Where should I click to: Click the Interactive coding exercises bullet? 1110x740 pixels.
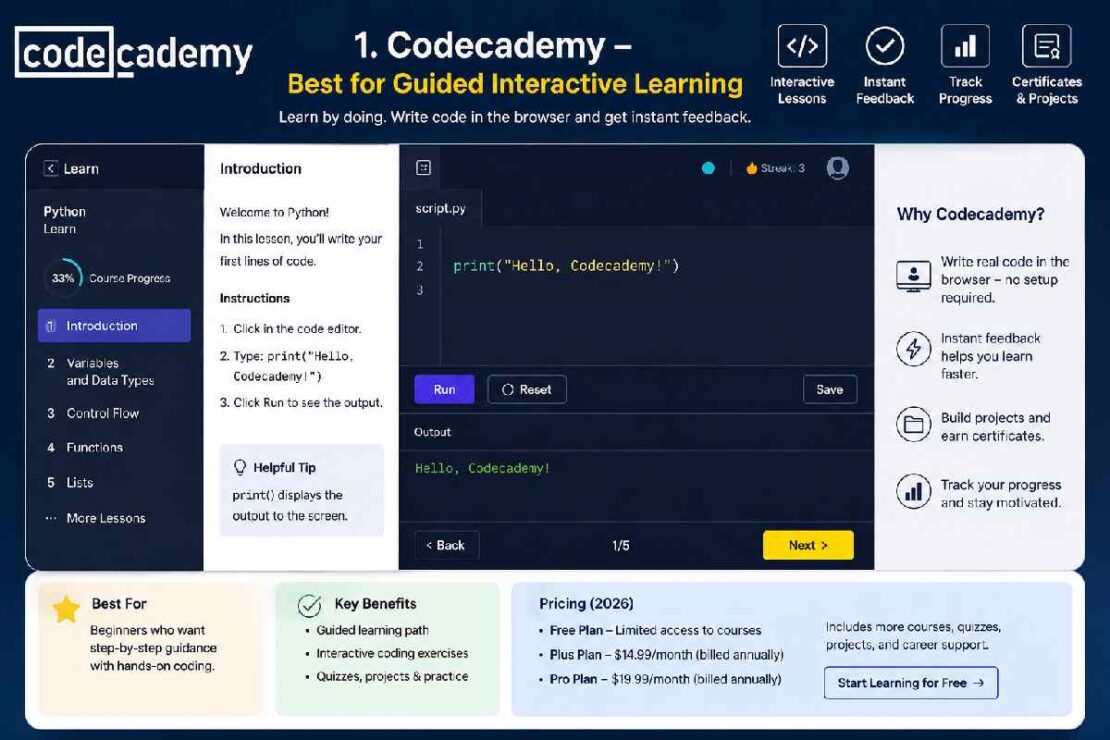click(387, 653)
